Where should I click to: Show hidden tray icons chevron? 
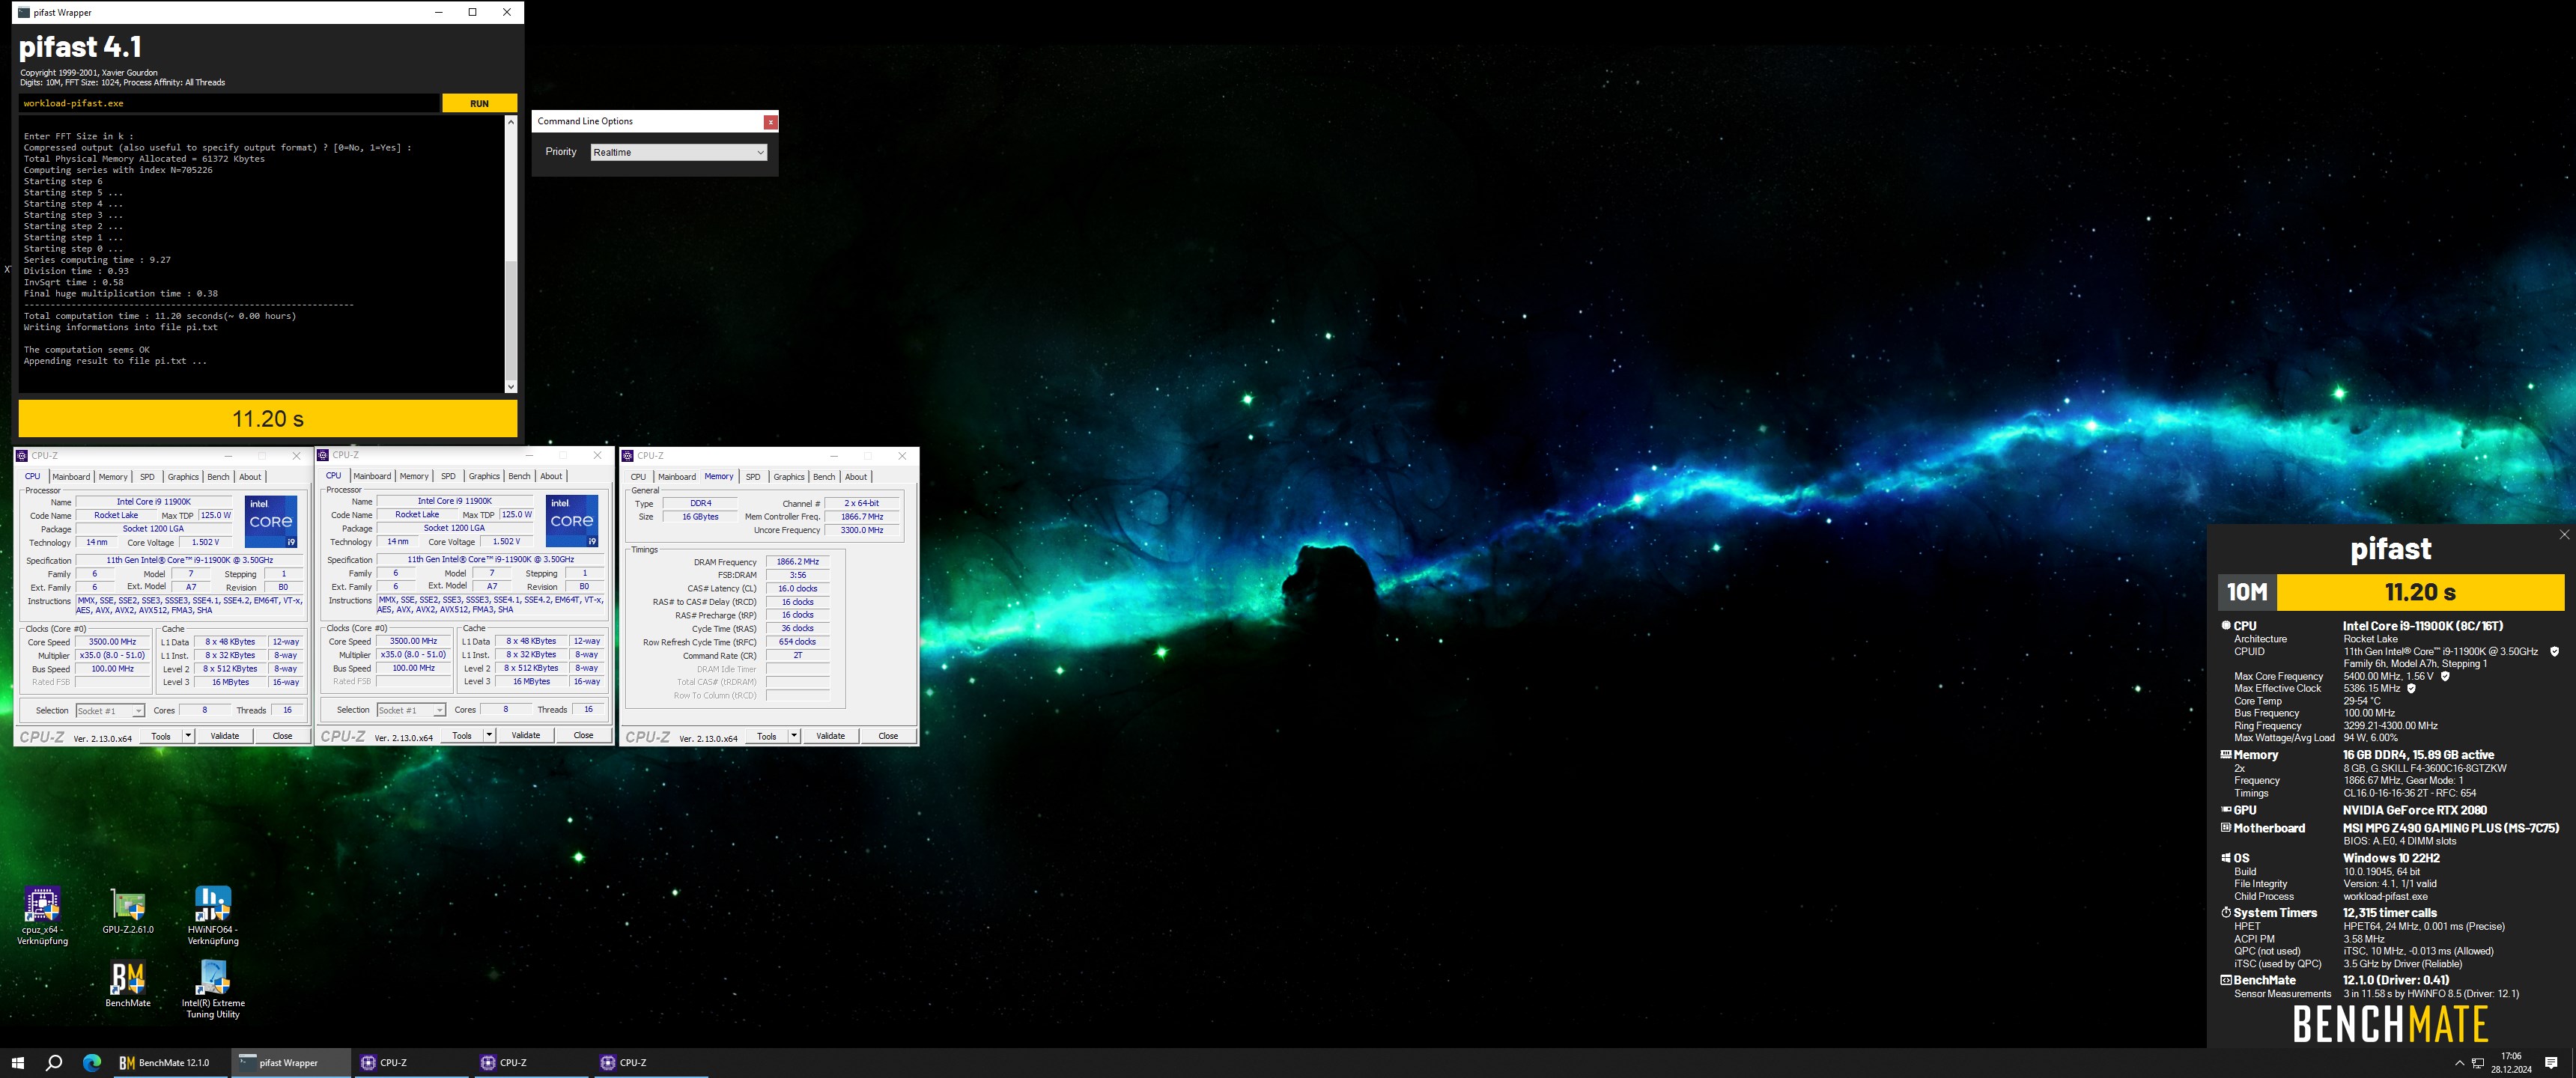[x=2459, y=1063]
